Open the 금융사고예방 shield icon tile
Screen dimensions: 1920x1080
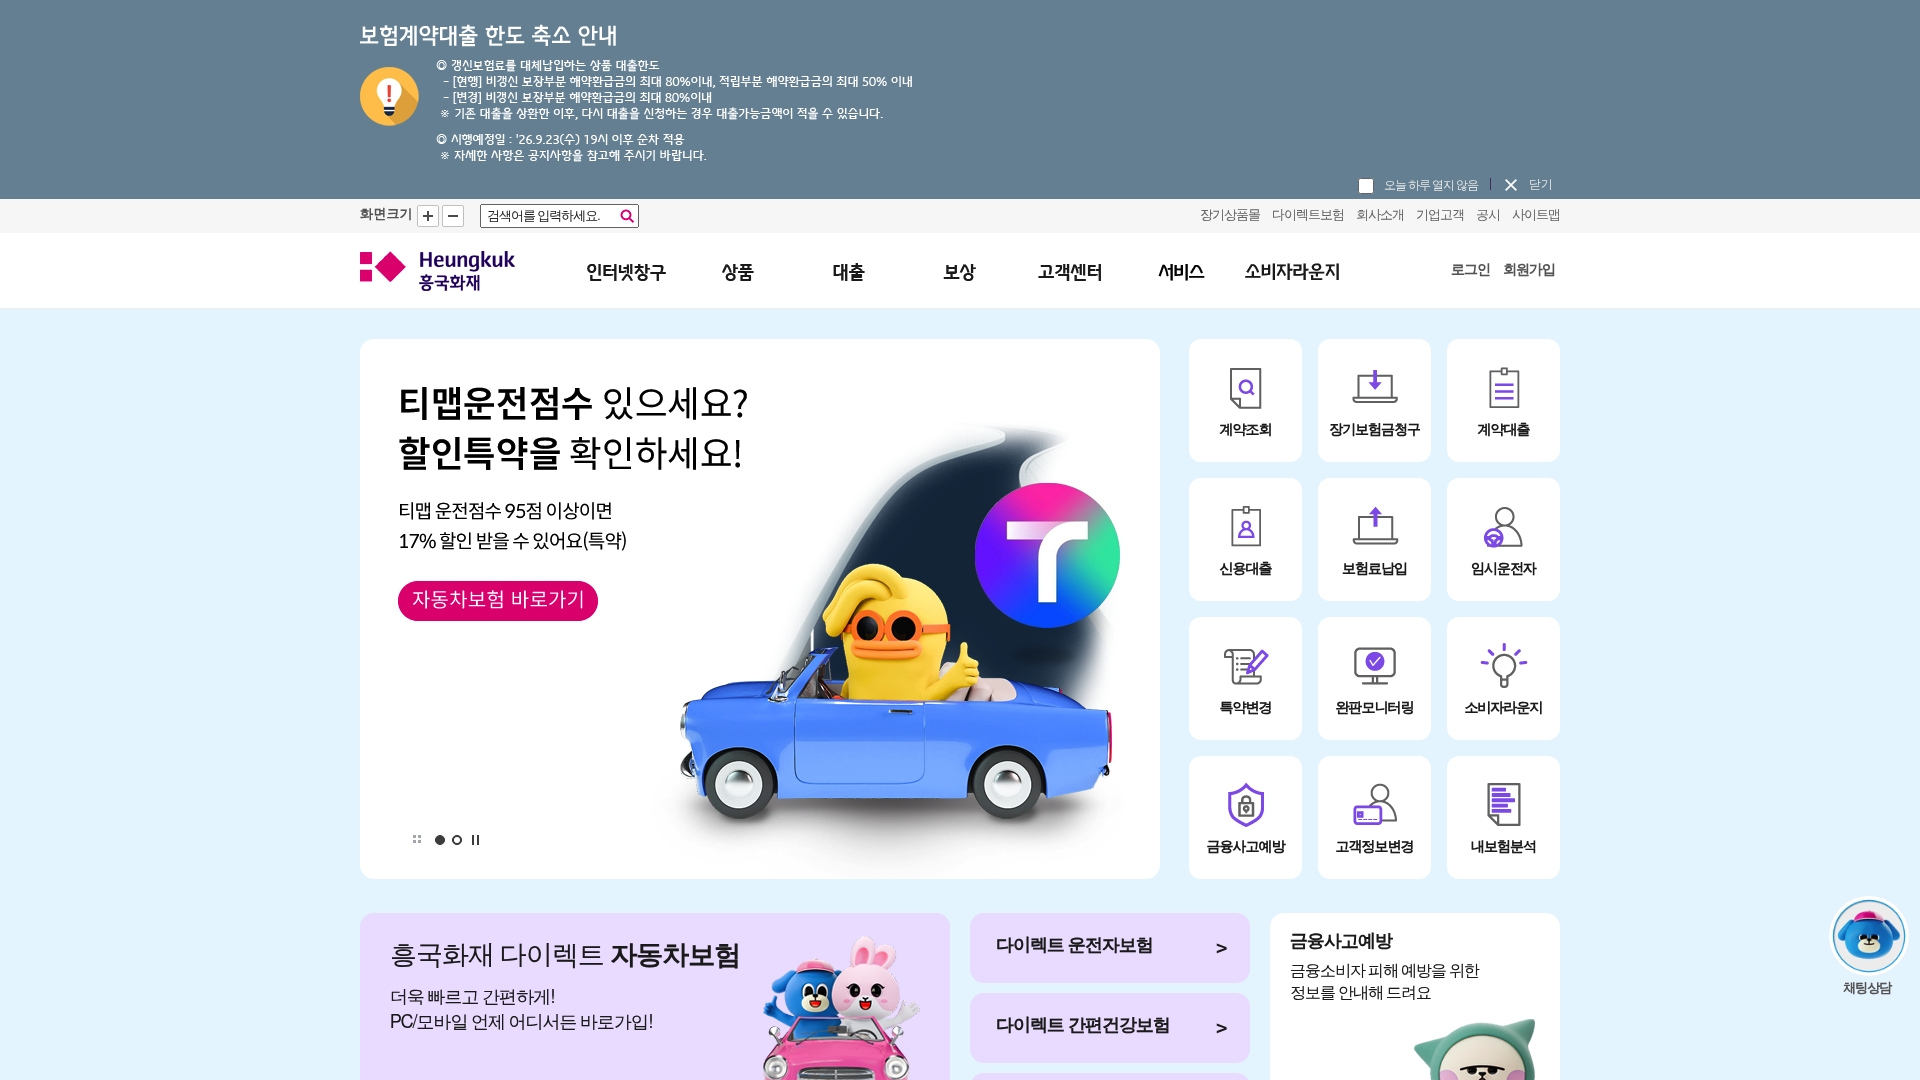[1245, 817]
